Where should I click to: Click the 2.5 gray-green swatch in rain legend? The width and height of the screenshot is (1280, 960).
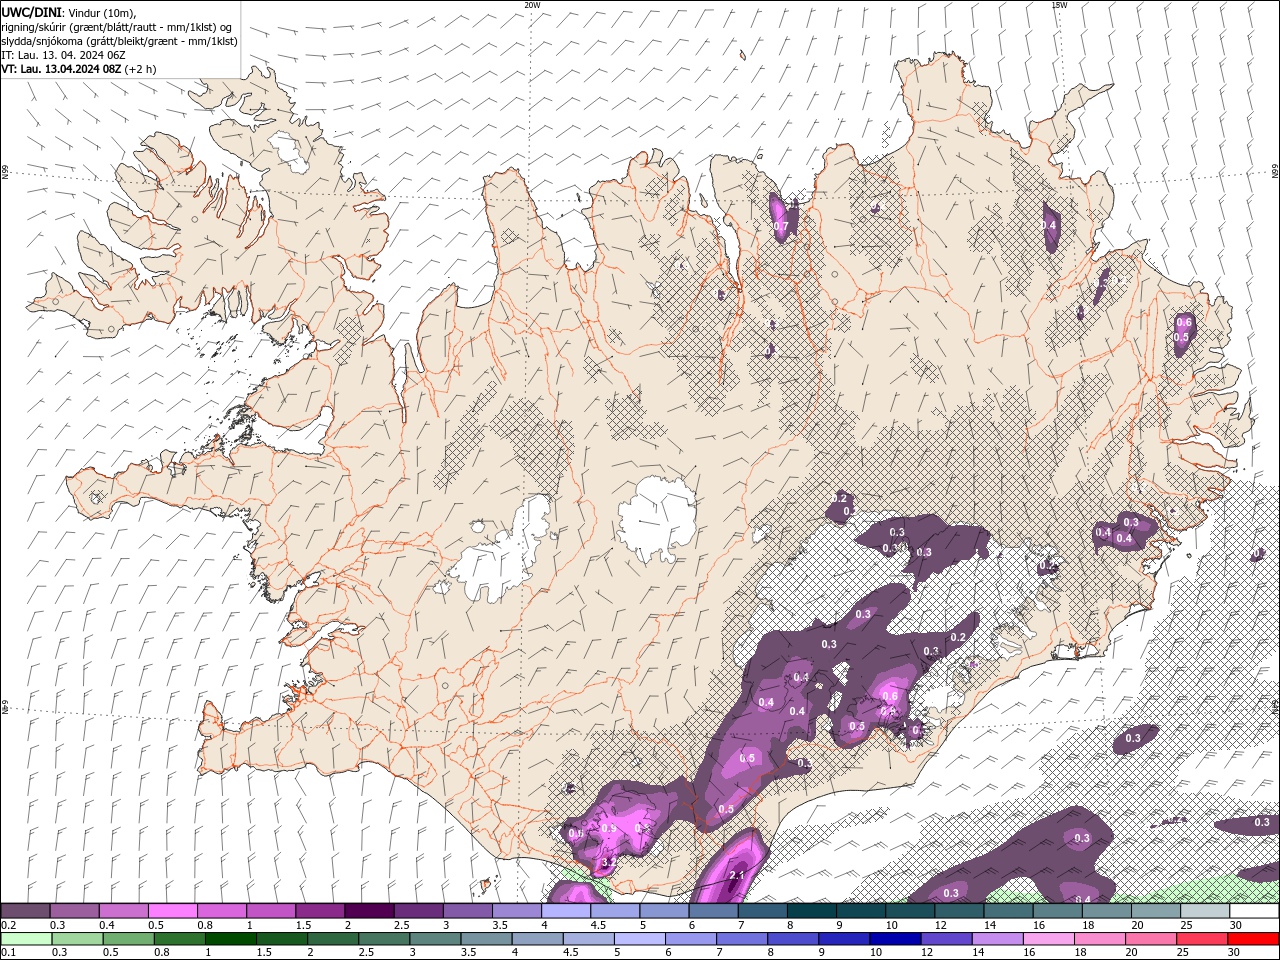click(x=383, y=939)
